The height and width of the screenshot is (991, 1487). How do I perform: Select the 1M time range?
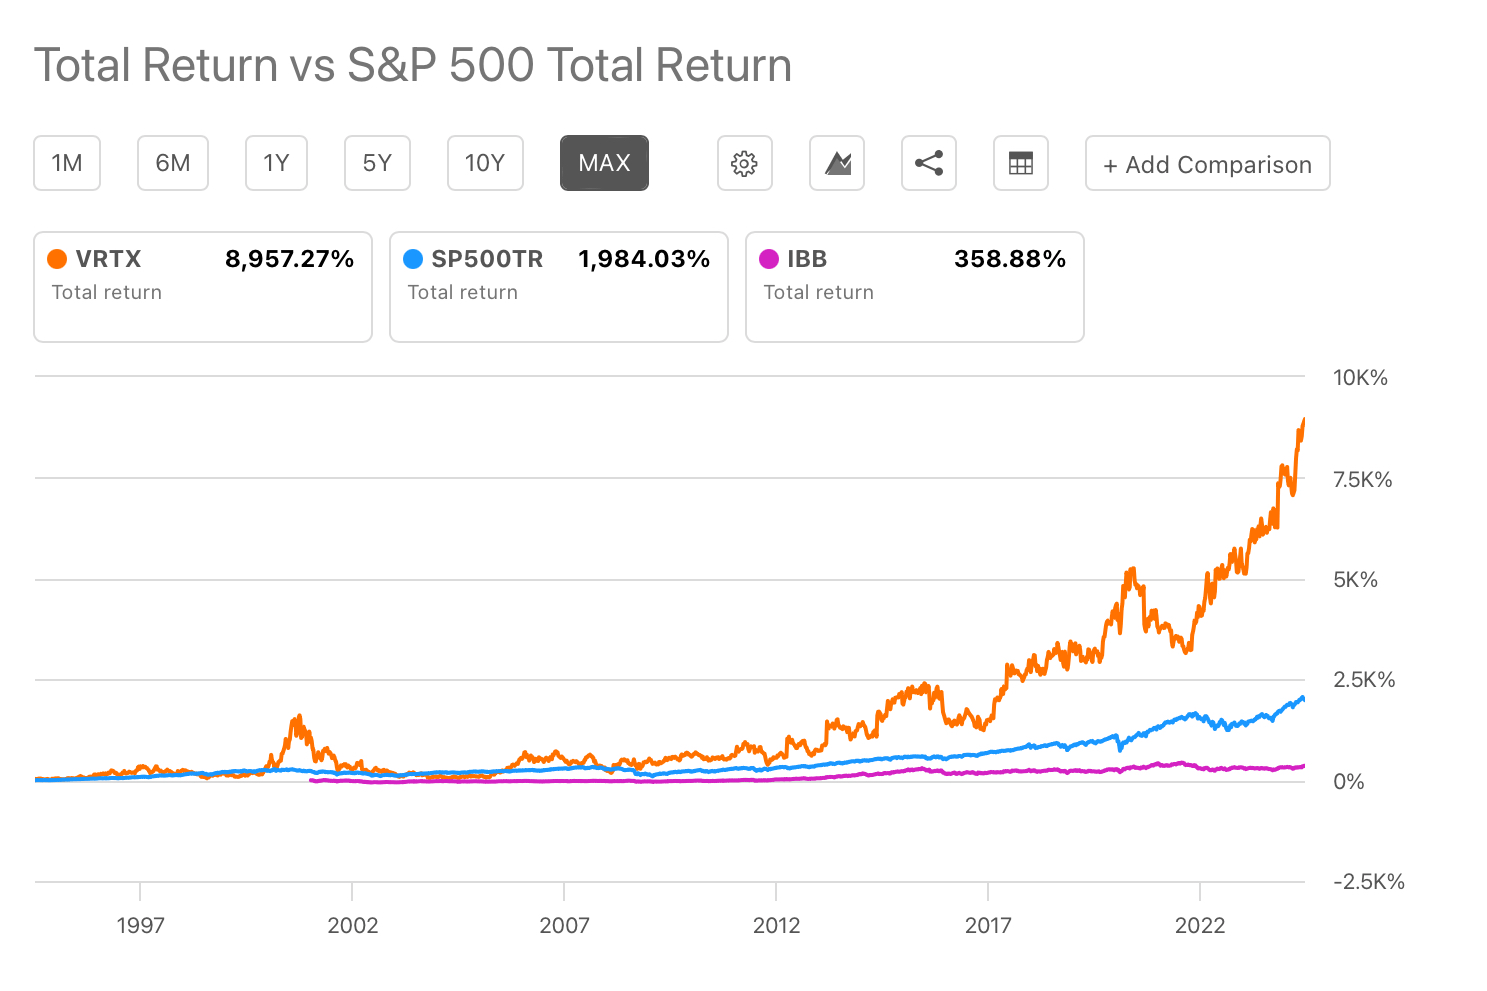point(67,163)
